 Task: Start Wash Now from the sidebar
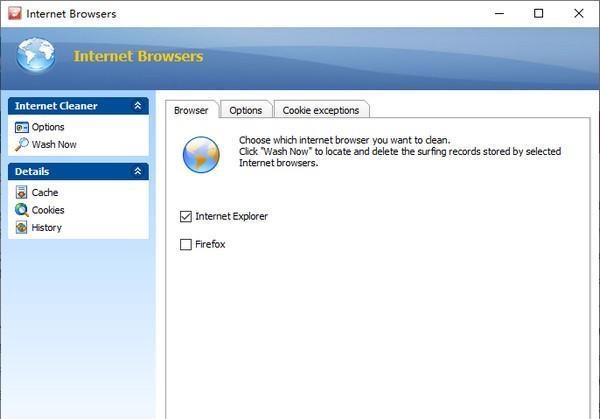tap(54, 145)
